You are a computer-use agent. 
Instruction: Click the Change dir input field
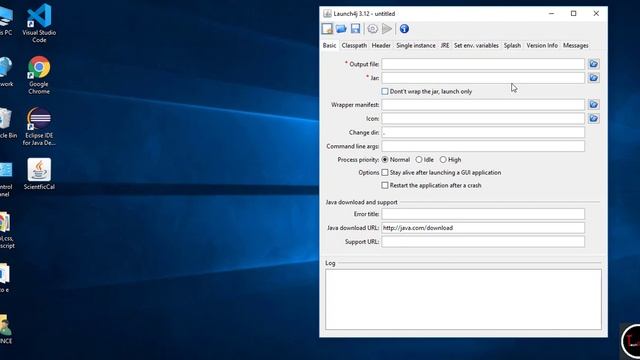pos(483,132)
